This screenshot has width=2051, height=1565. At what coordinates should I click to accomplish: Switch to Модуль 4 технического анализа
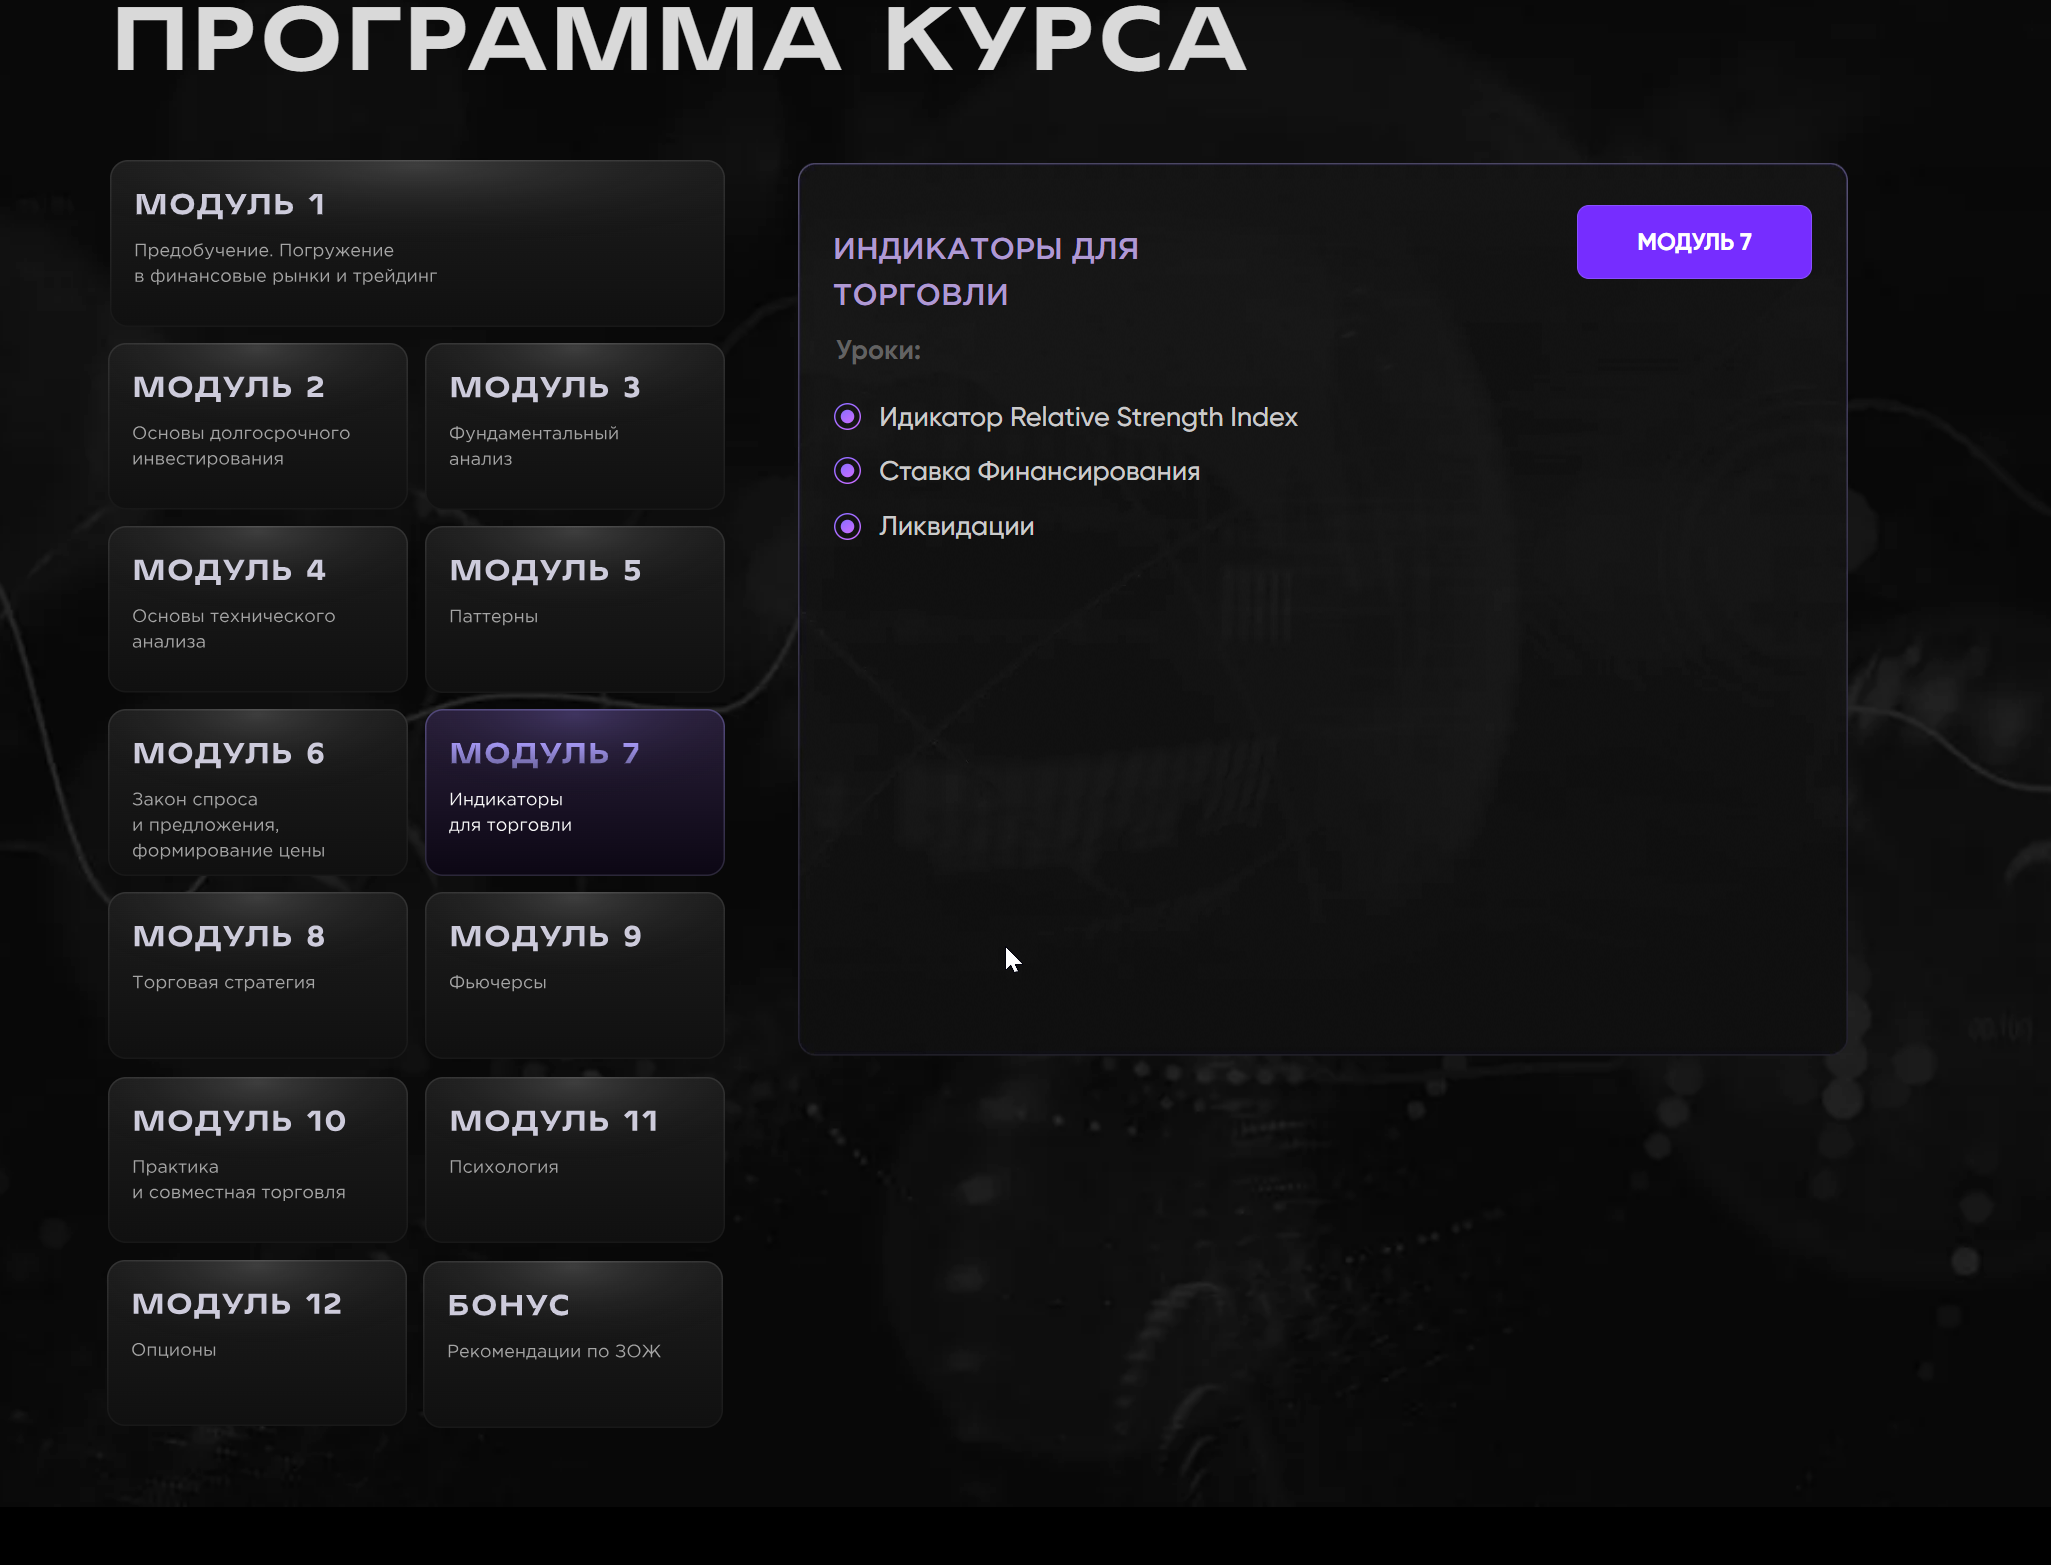pyautogui.click(x=257, y=609)
